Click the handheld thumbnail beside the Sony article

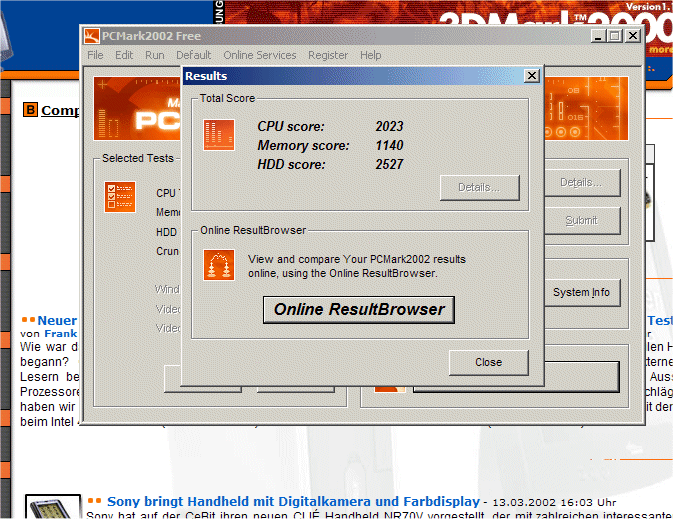pos(53,507)
